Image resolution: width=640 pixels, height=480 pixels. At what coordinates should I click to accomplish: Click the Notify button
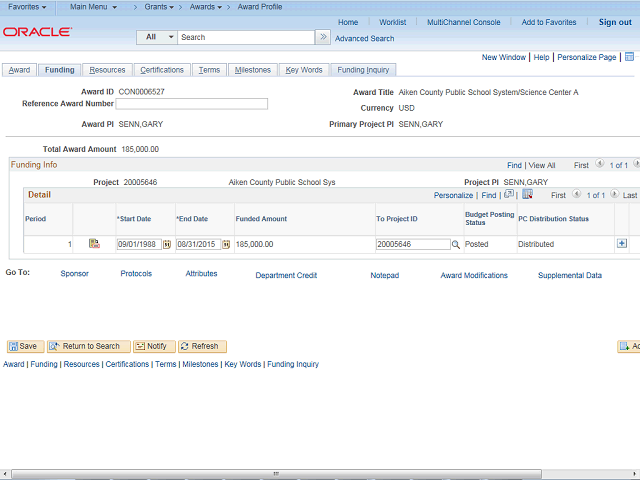(154, 346)
